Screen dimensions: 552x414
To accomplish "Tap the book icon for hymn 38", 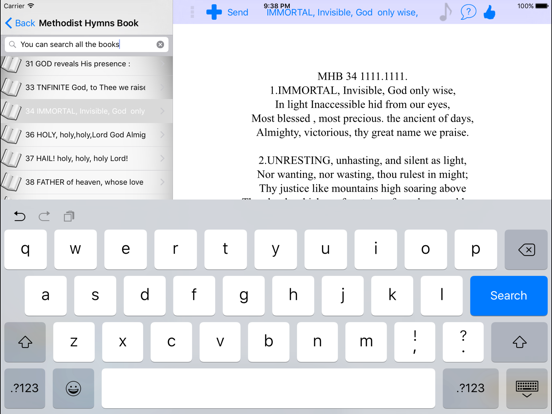I will point(11,182).
